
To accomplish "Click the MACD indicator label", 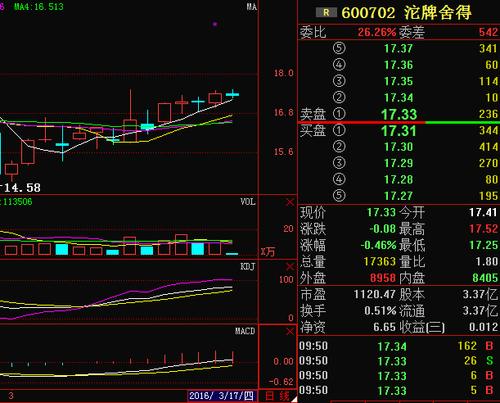I will 245,331.
